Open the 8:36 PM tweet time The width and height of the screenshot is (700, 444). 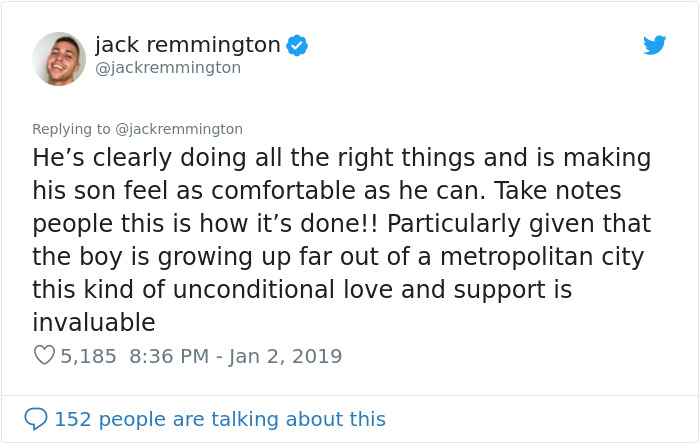point(169,356)
